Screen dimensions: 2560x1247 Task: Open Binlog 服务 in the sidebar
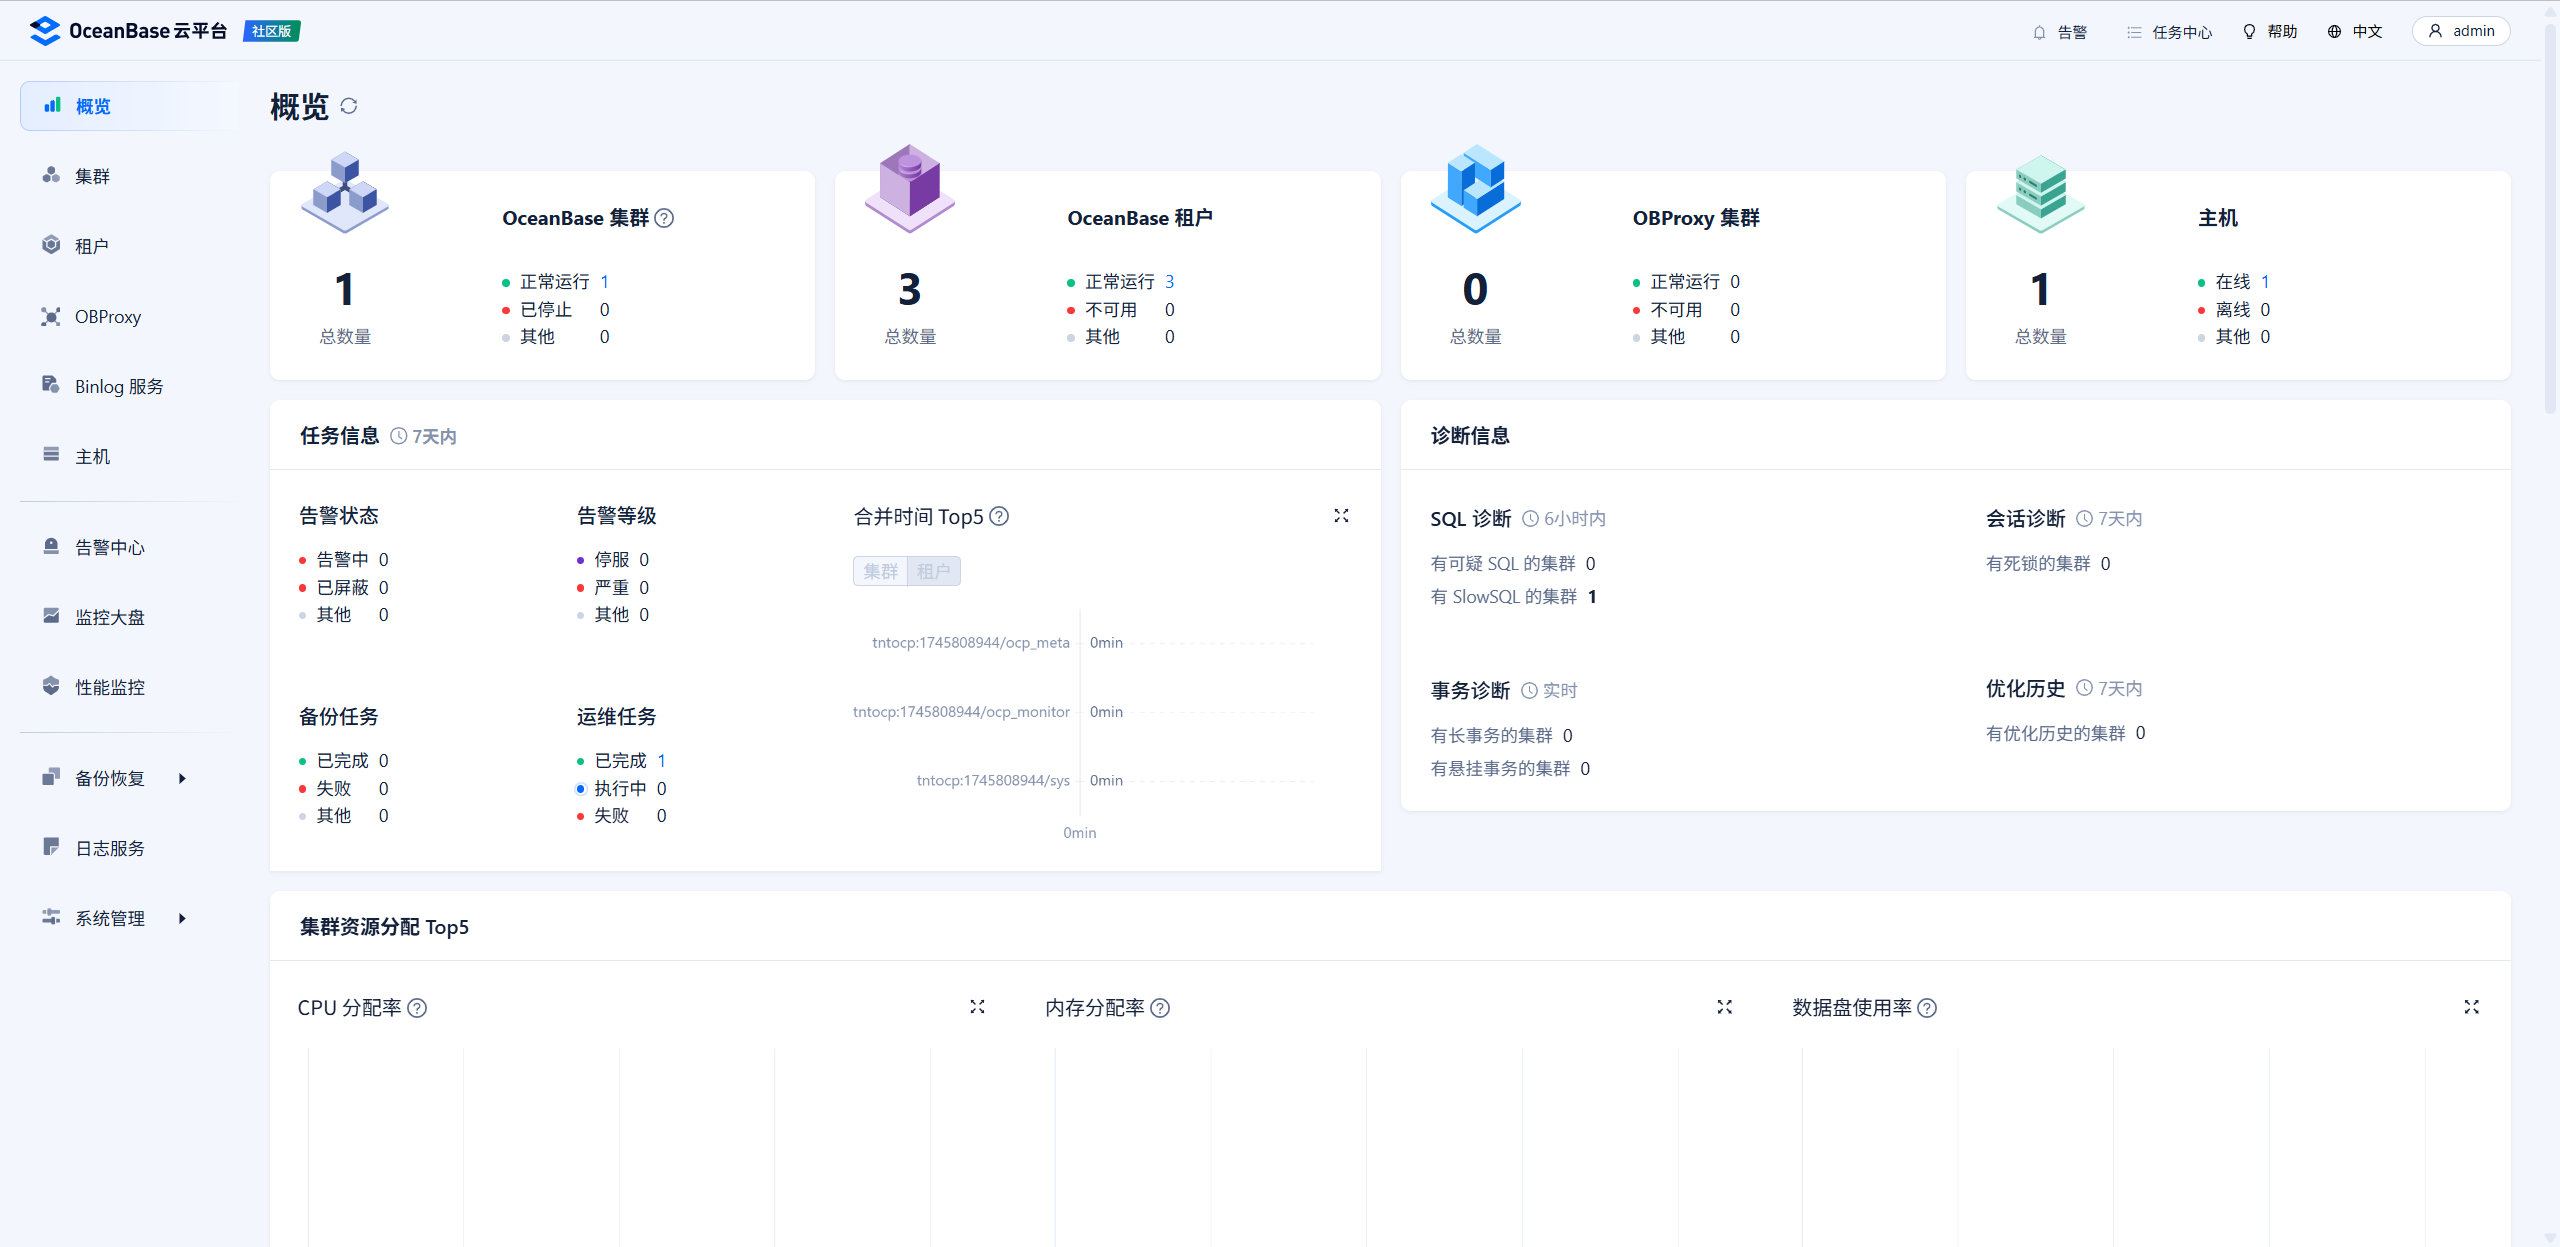coord(118,386)
